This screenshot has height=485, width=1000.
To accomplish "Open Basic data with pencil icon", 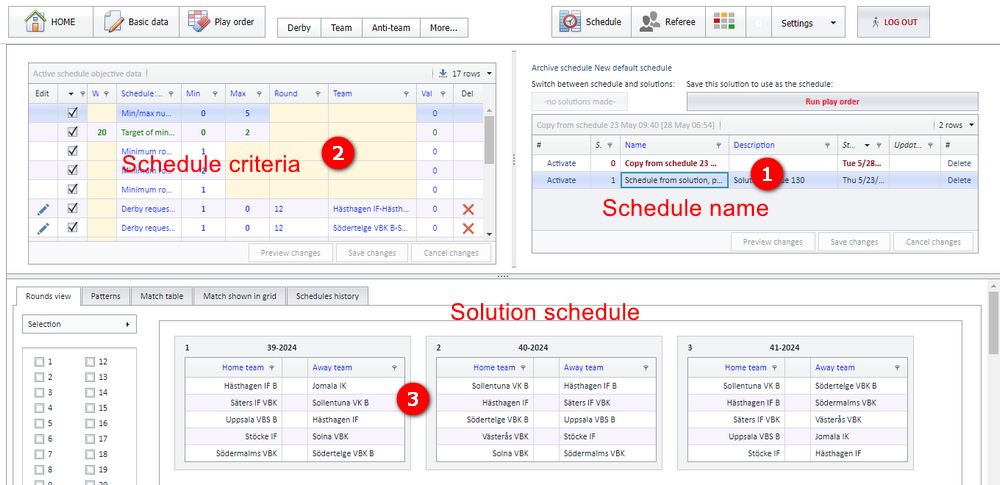I will tap(136, 22).
